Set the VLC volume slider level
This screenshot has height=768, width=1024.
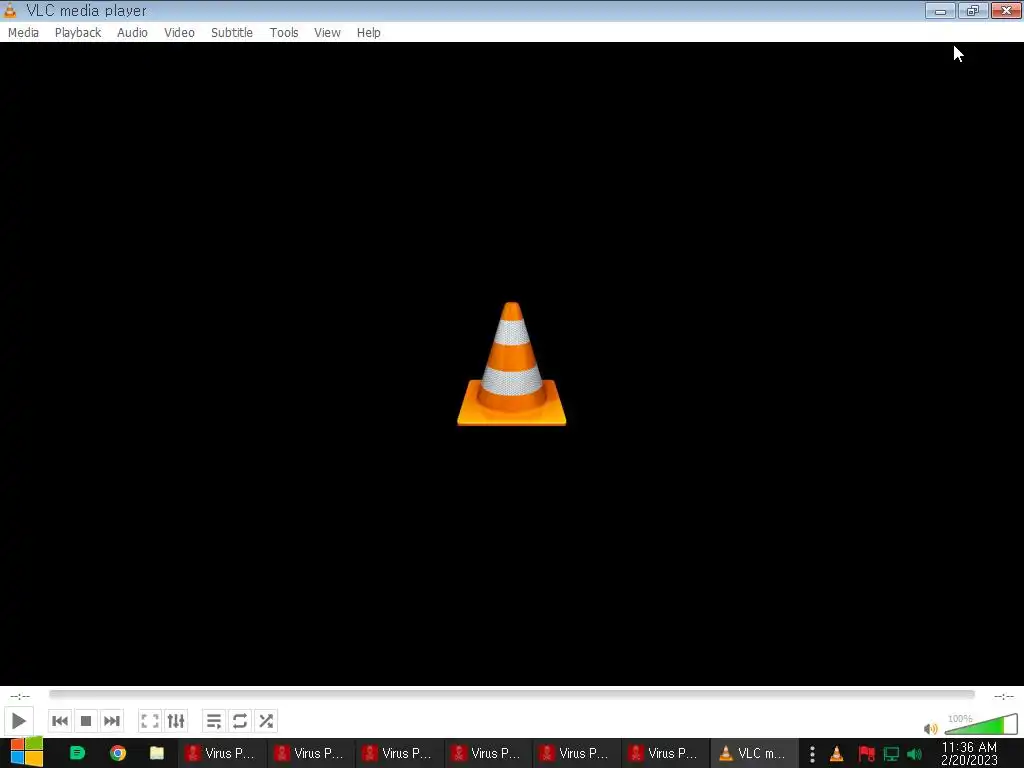pos(981,725)
